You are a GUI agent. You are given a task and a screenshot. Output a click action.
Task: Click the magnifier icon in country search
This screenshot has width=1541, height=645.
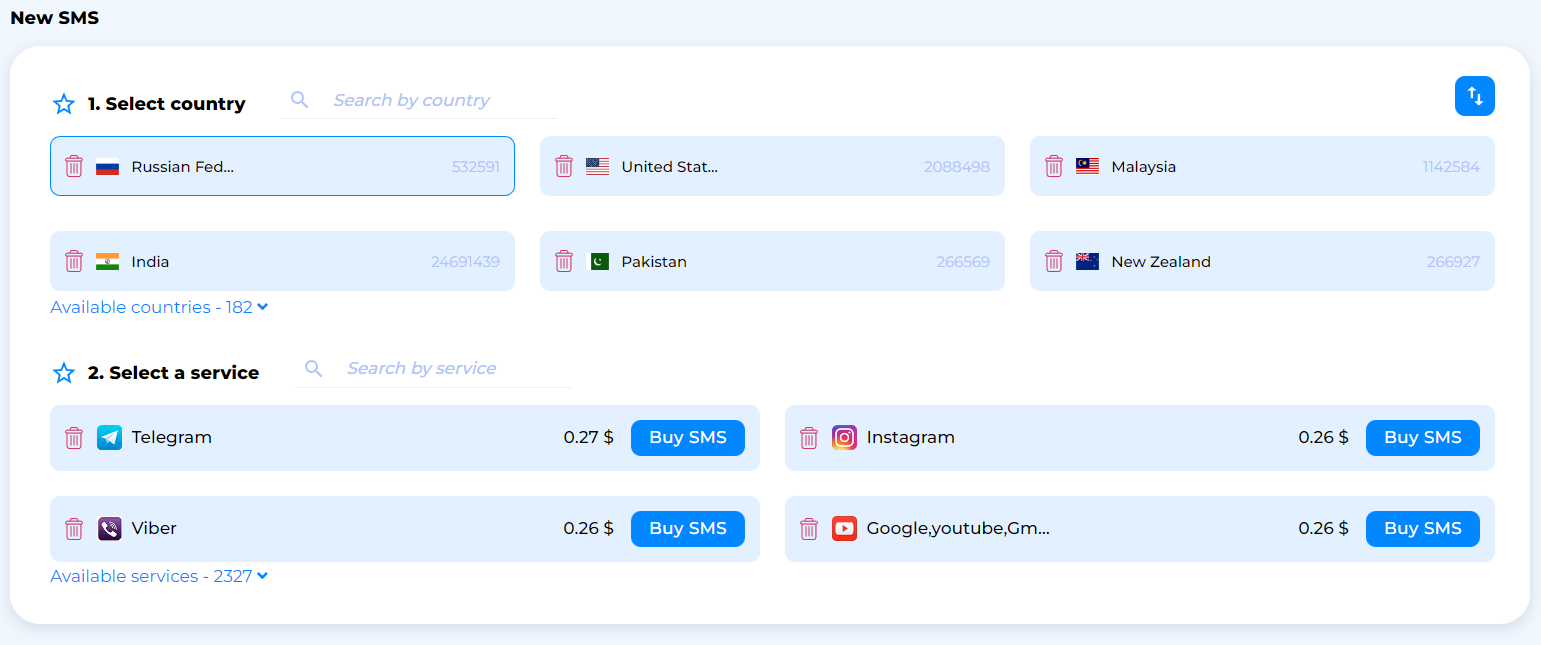(300, 99)
